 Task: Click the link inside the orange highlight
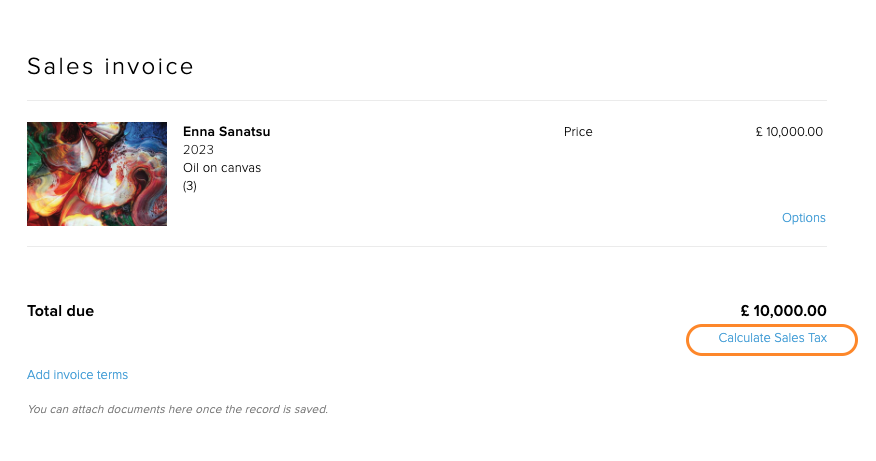tap(772, 338)
